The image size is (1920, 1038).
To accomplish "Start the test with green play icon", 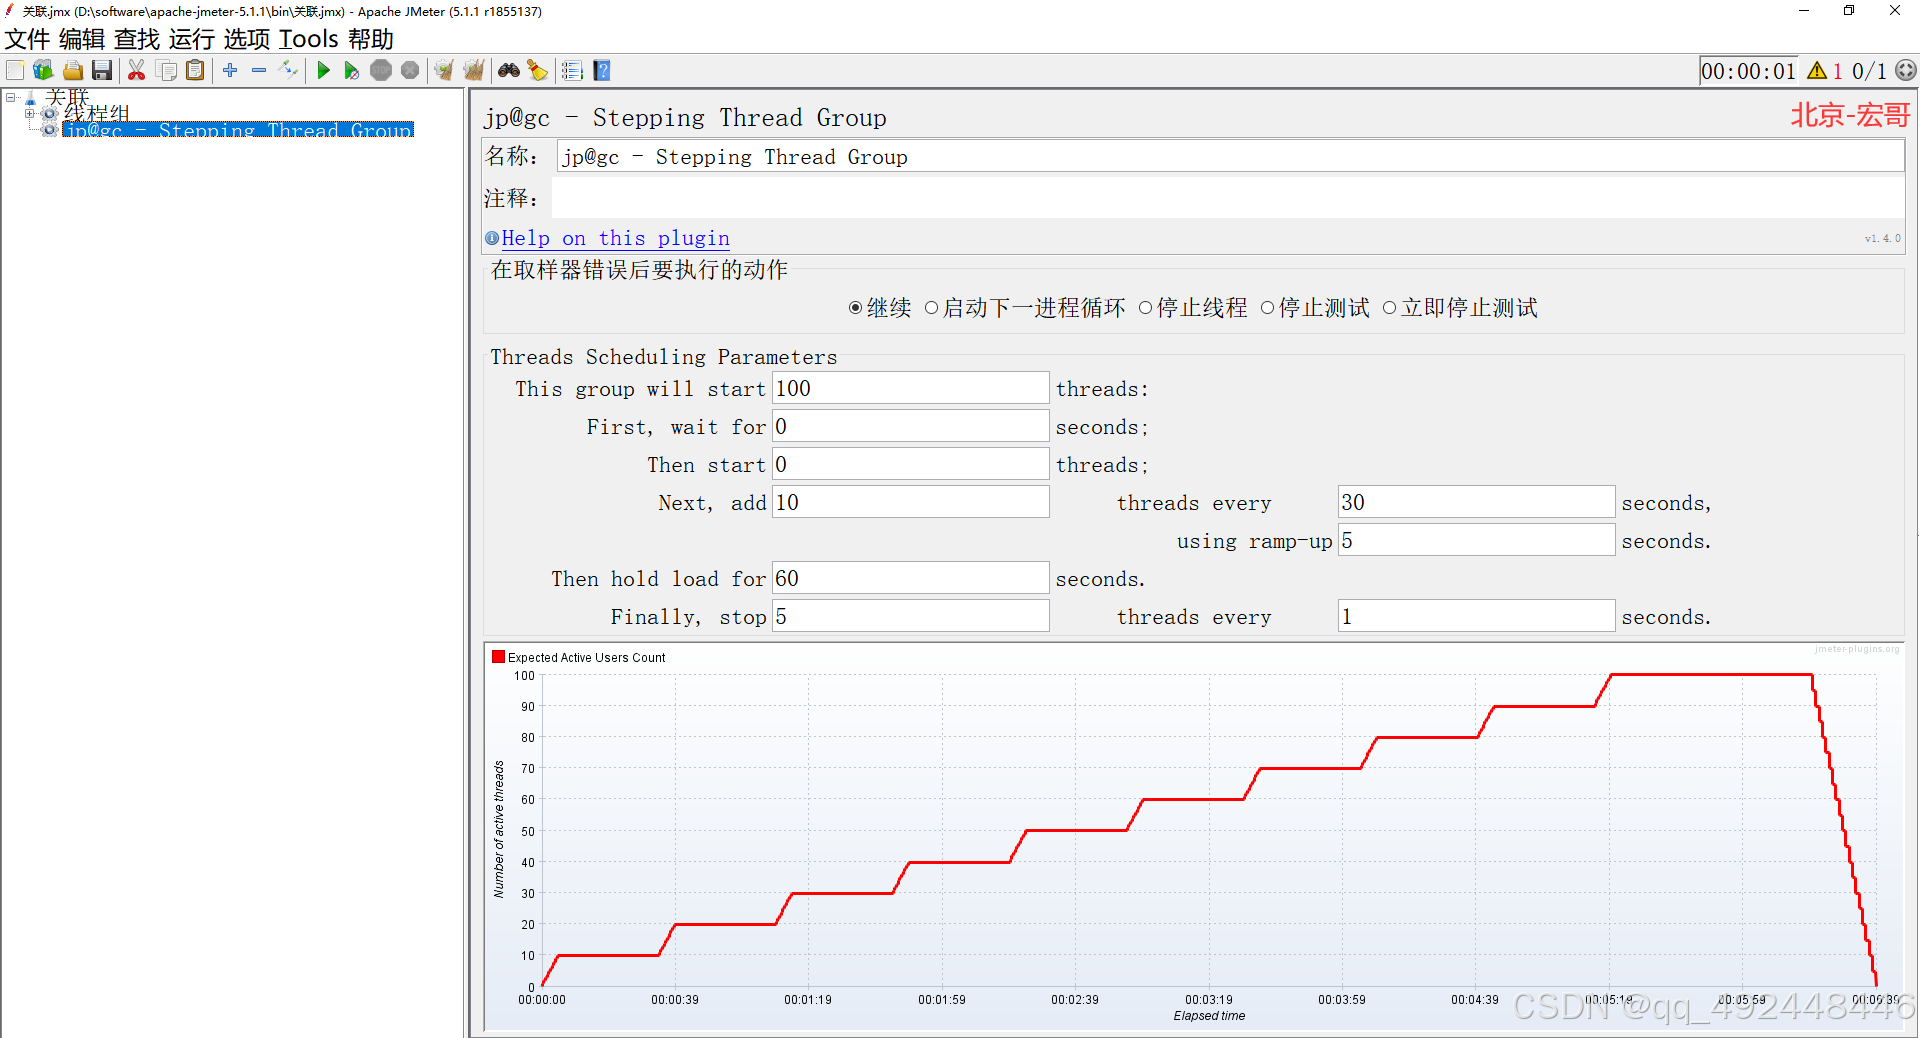I will point(323,70).
